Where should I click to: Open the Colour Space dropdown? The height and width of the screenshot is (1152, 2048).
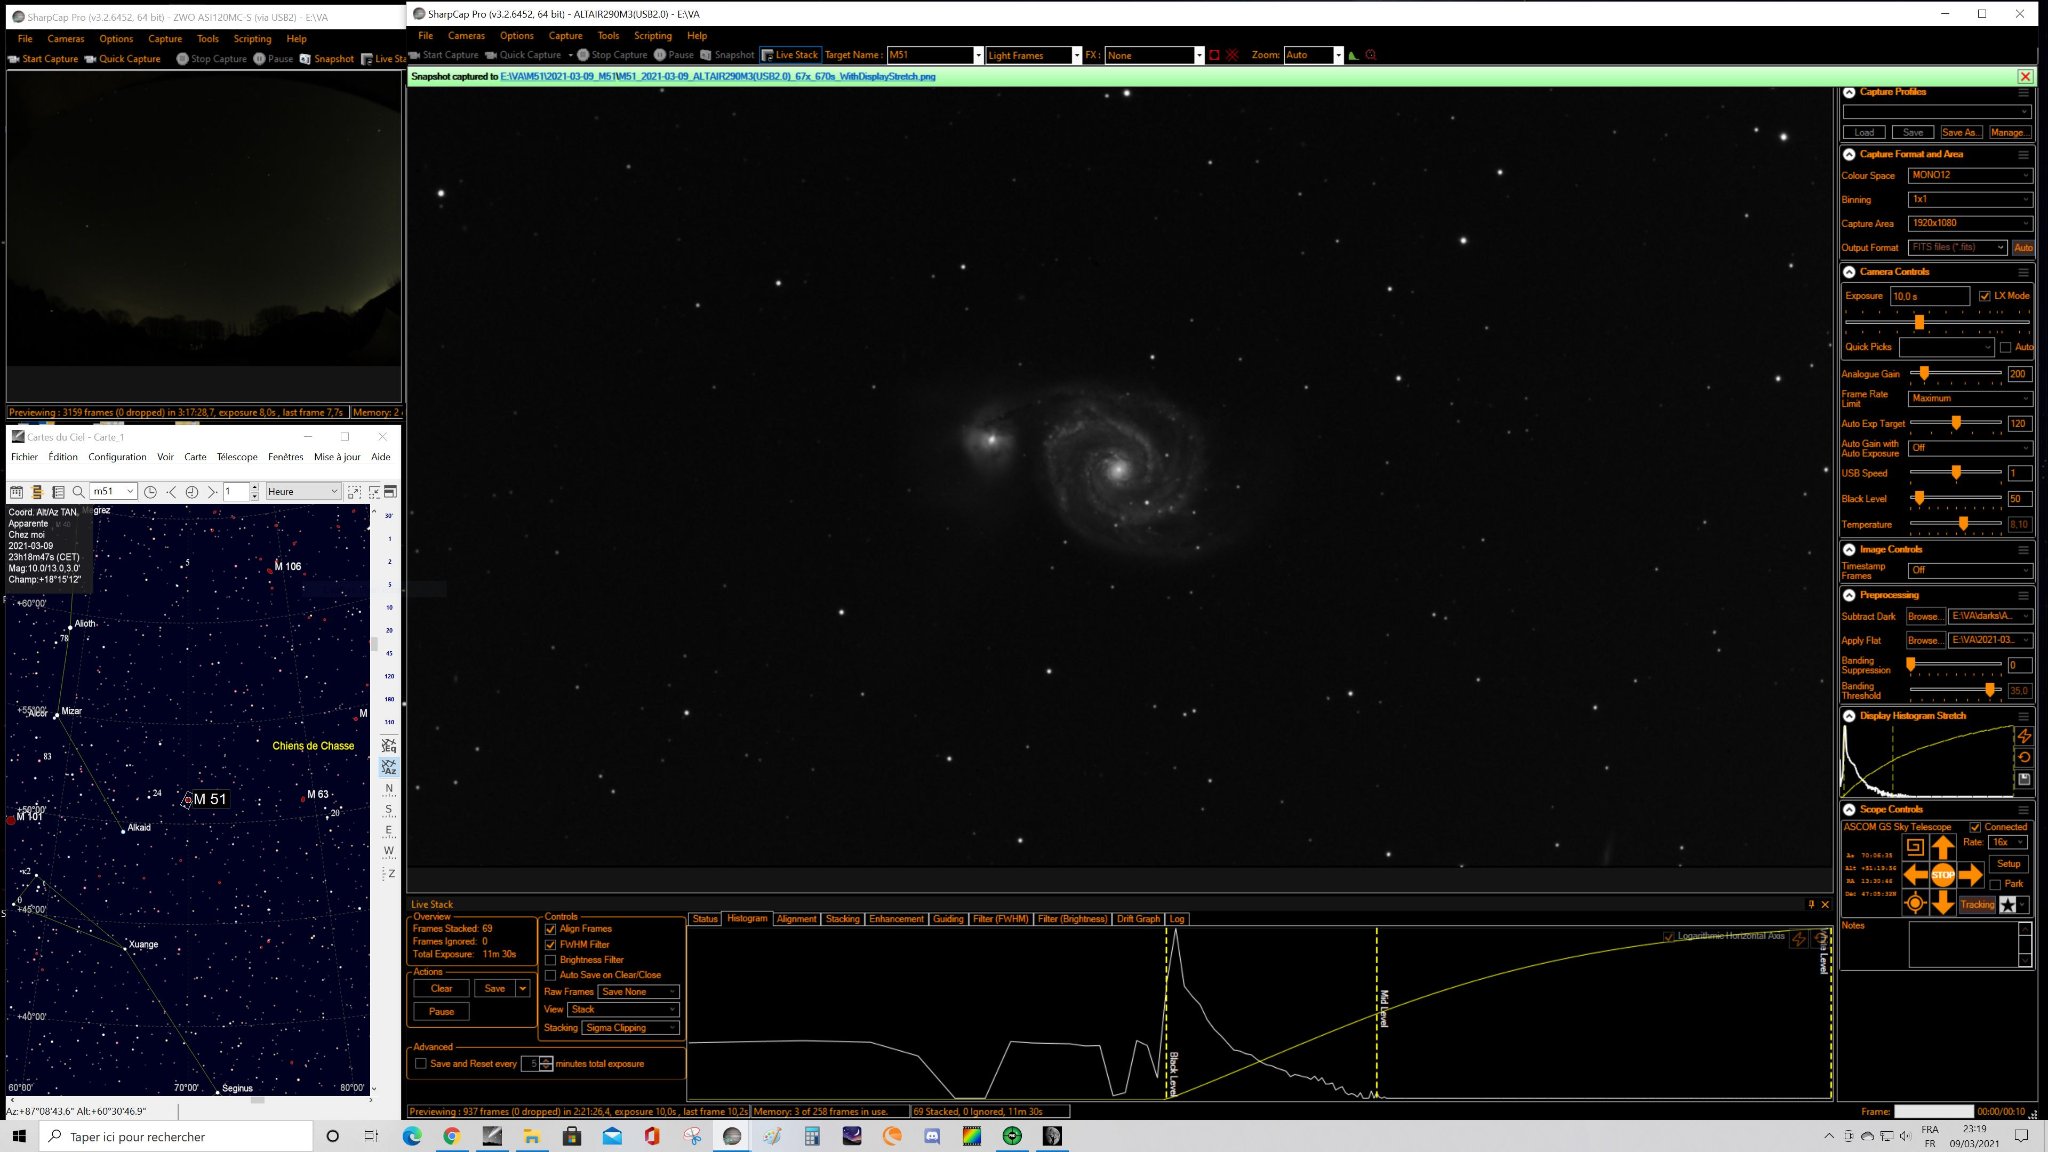click(x=1970, y=175)
